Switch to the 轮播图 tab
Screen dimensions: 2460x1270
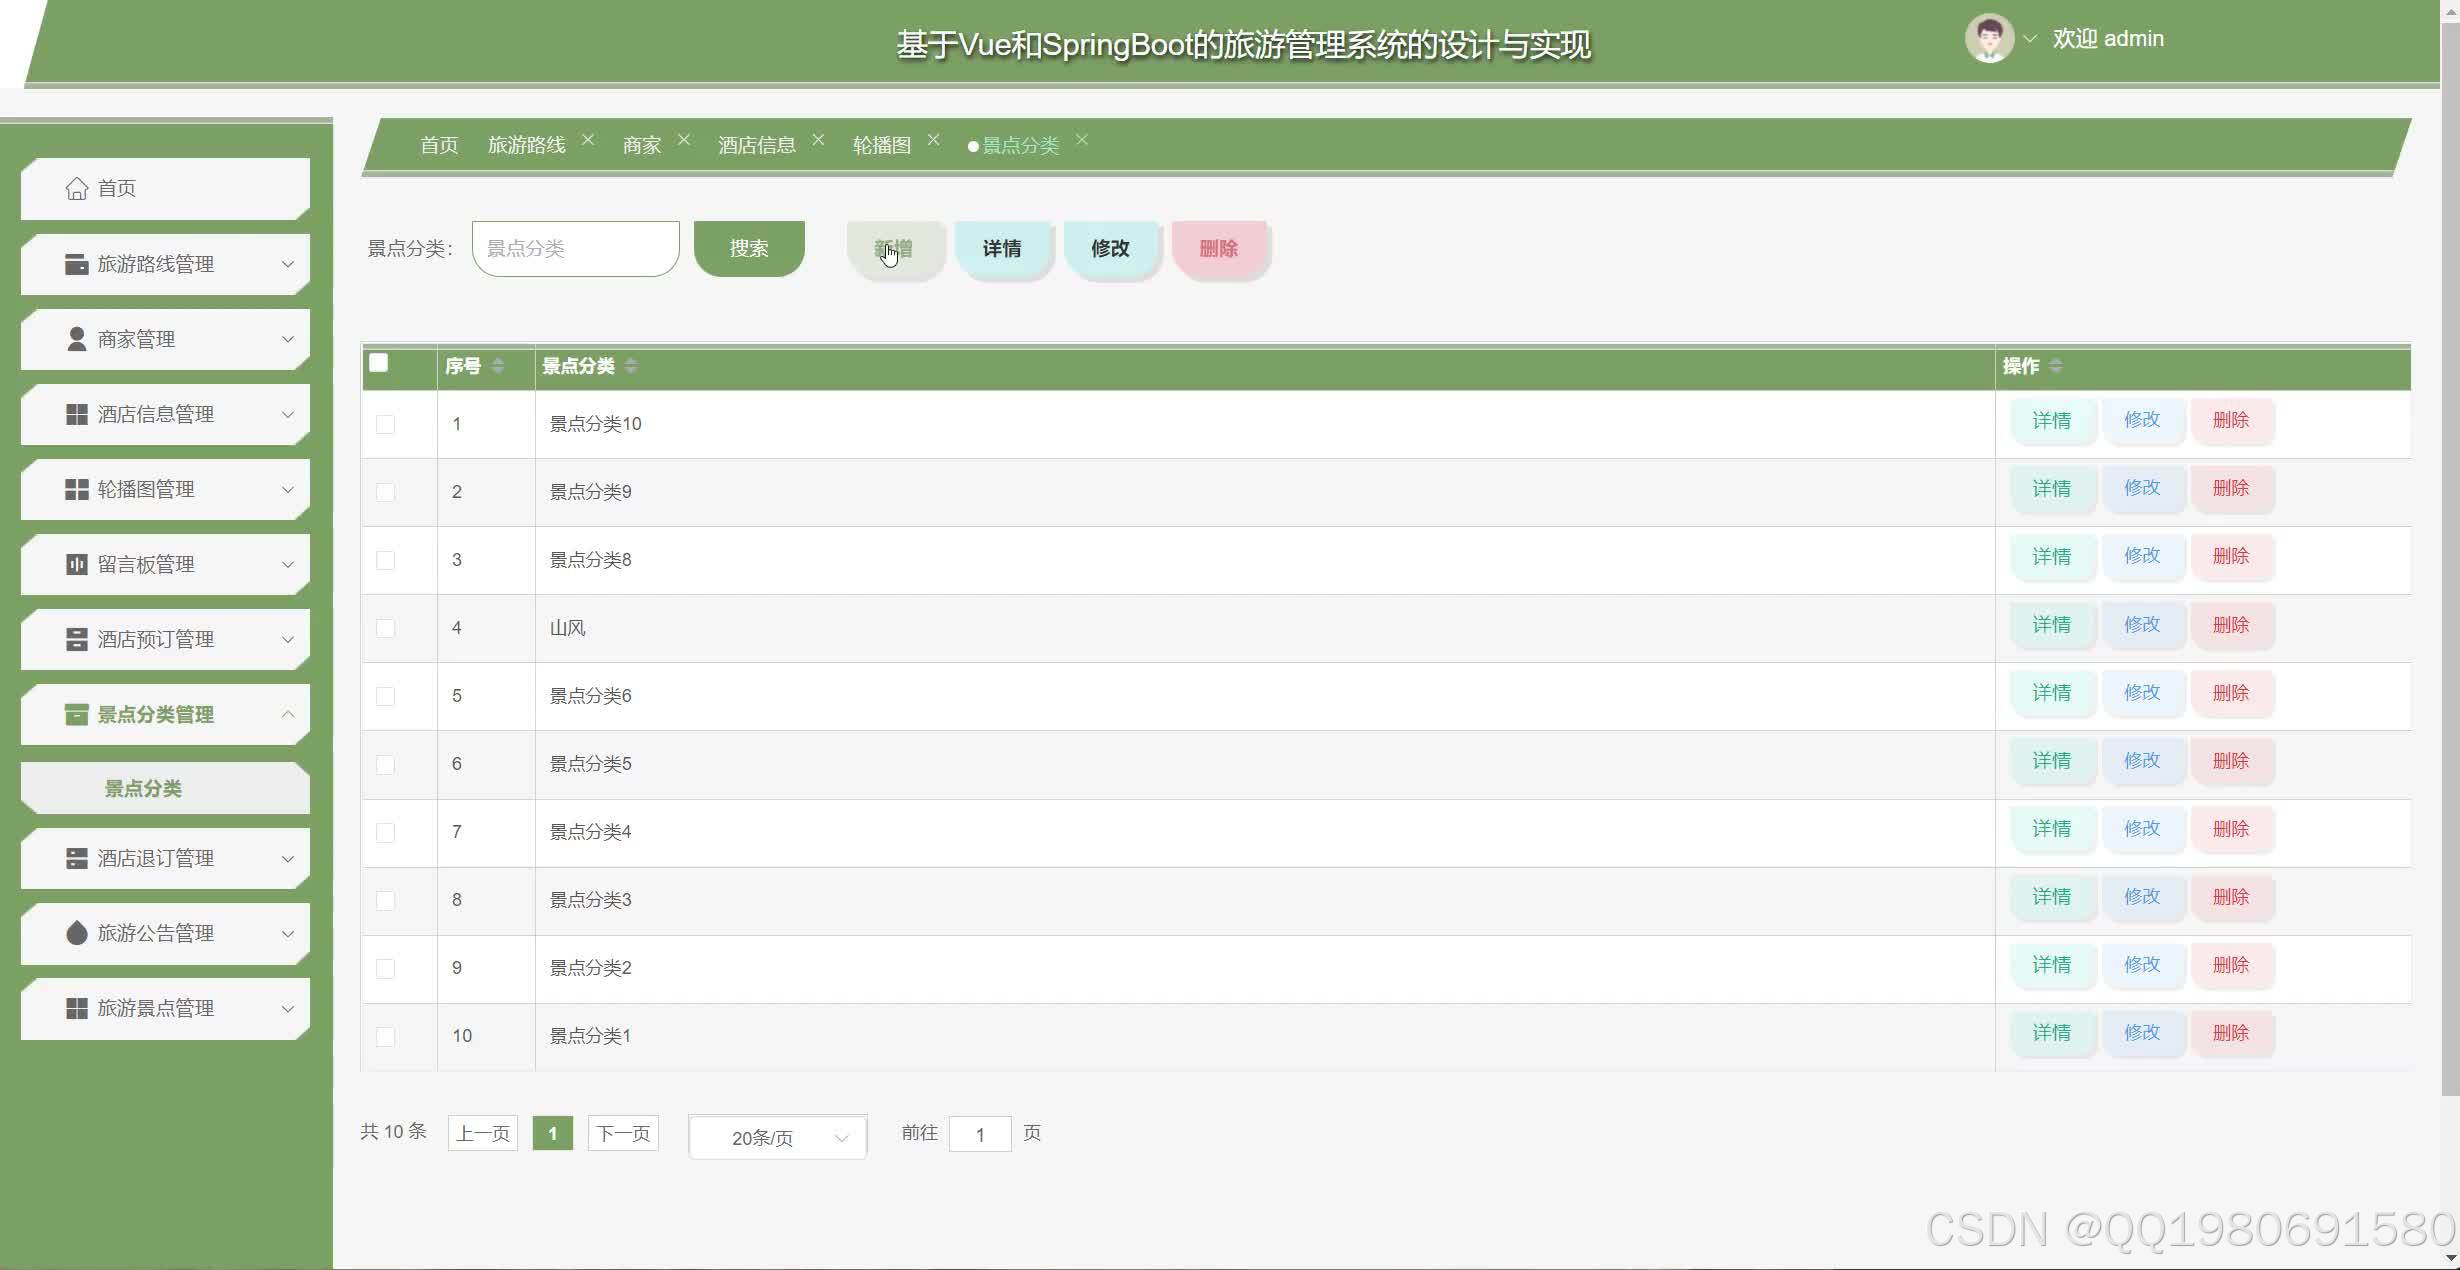pyautogui.click(x=881, y=145)
